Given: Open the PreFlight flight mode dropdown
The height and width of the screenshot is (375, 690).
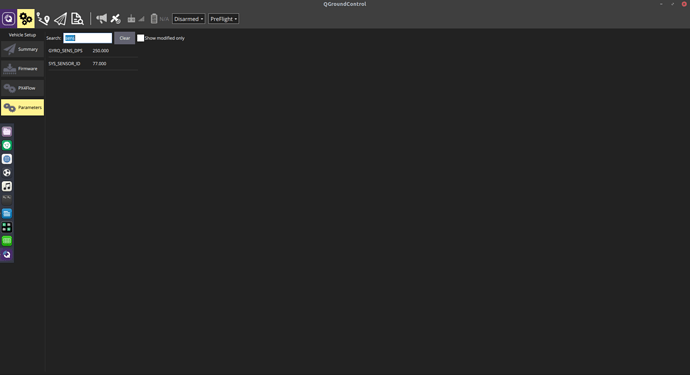Looking at the screenshot, I should 224,19.
